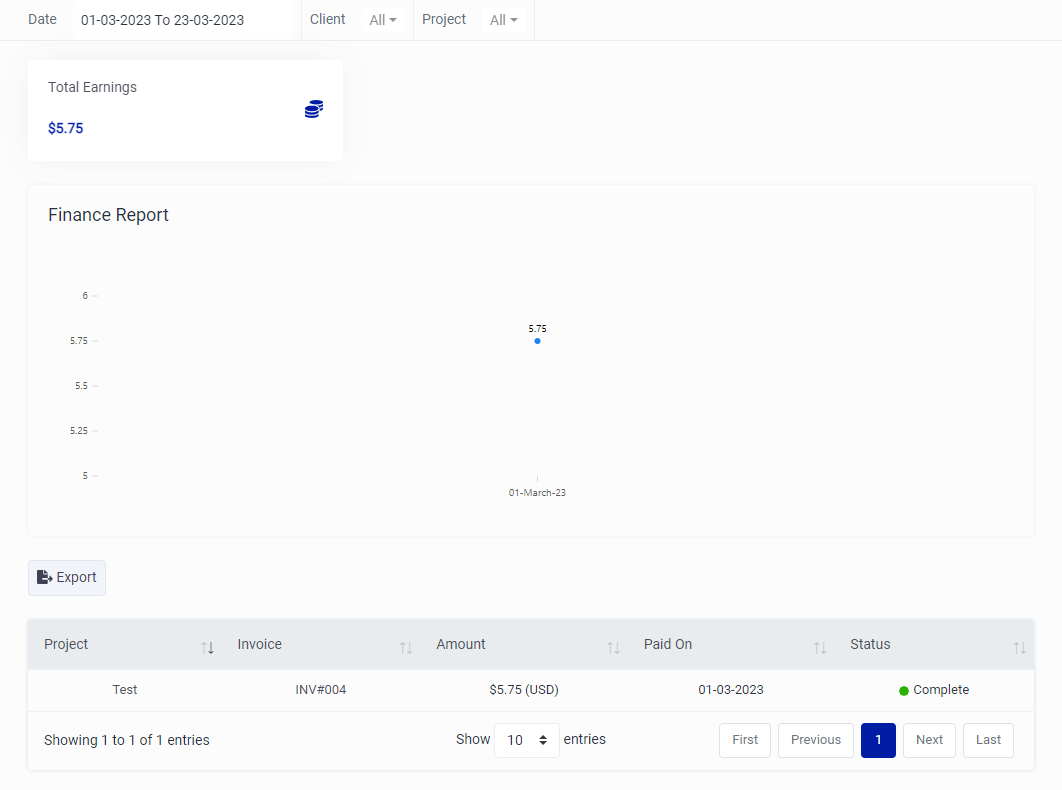
Task: Change the Show entries count
Action: 527,740
